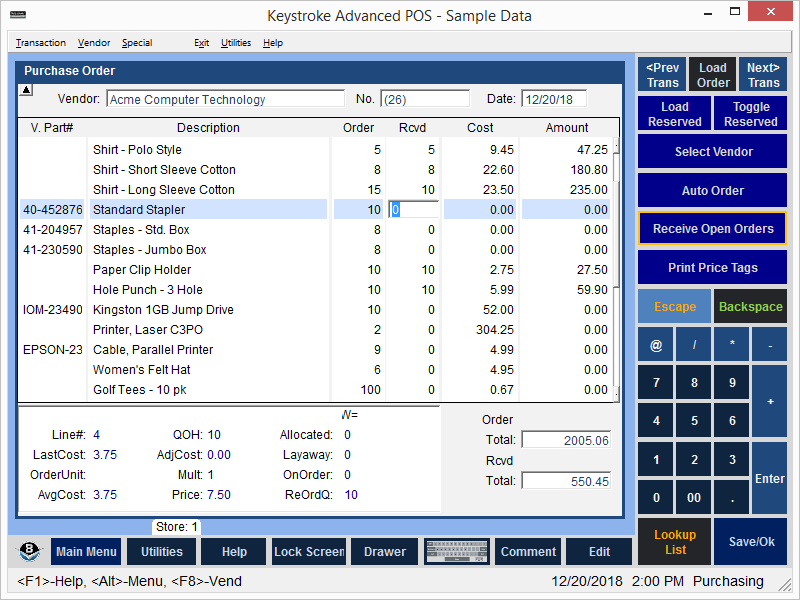Image resolution: width=800 pixels, height=600 pixels.
Task: Go to Next Trans
Action: coord(763,75)
